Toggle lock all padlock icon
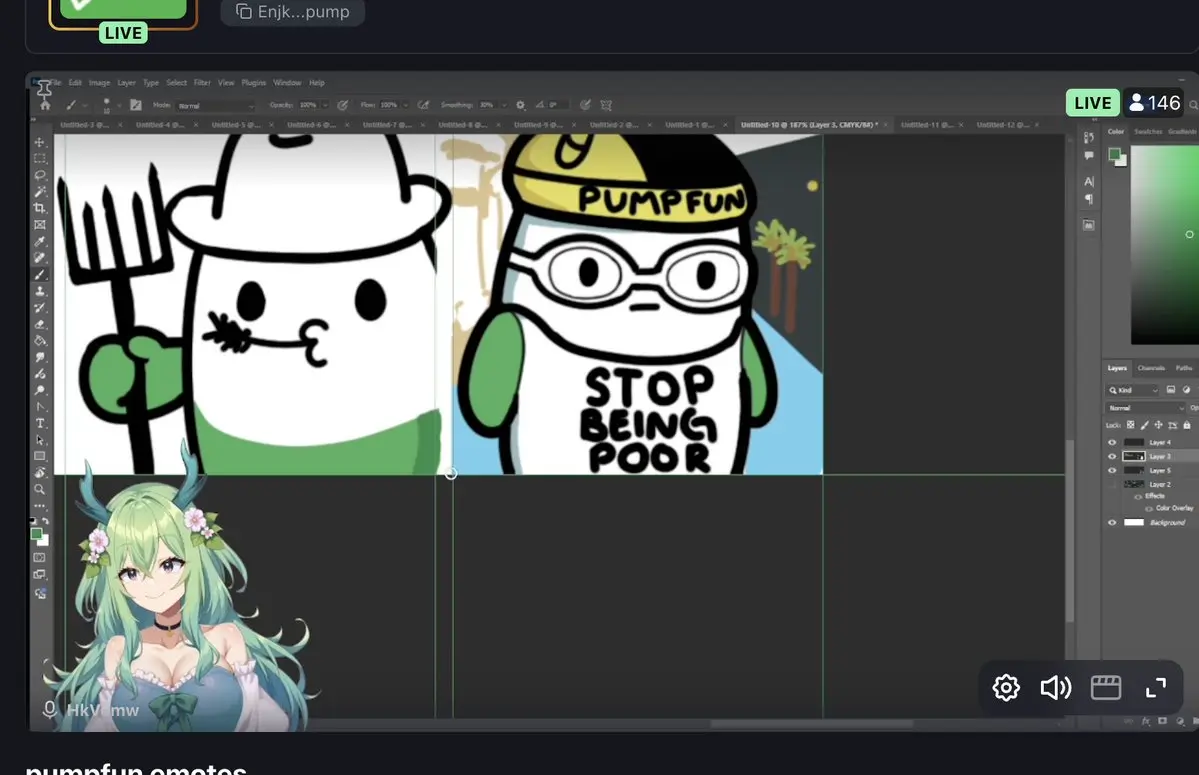Viewport: 1199px width, 775px height. coord(1186,425)
